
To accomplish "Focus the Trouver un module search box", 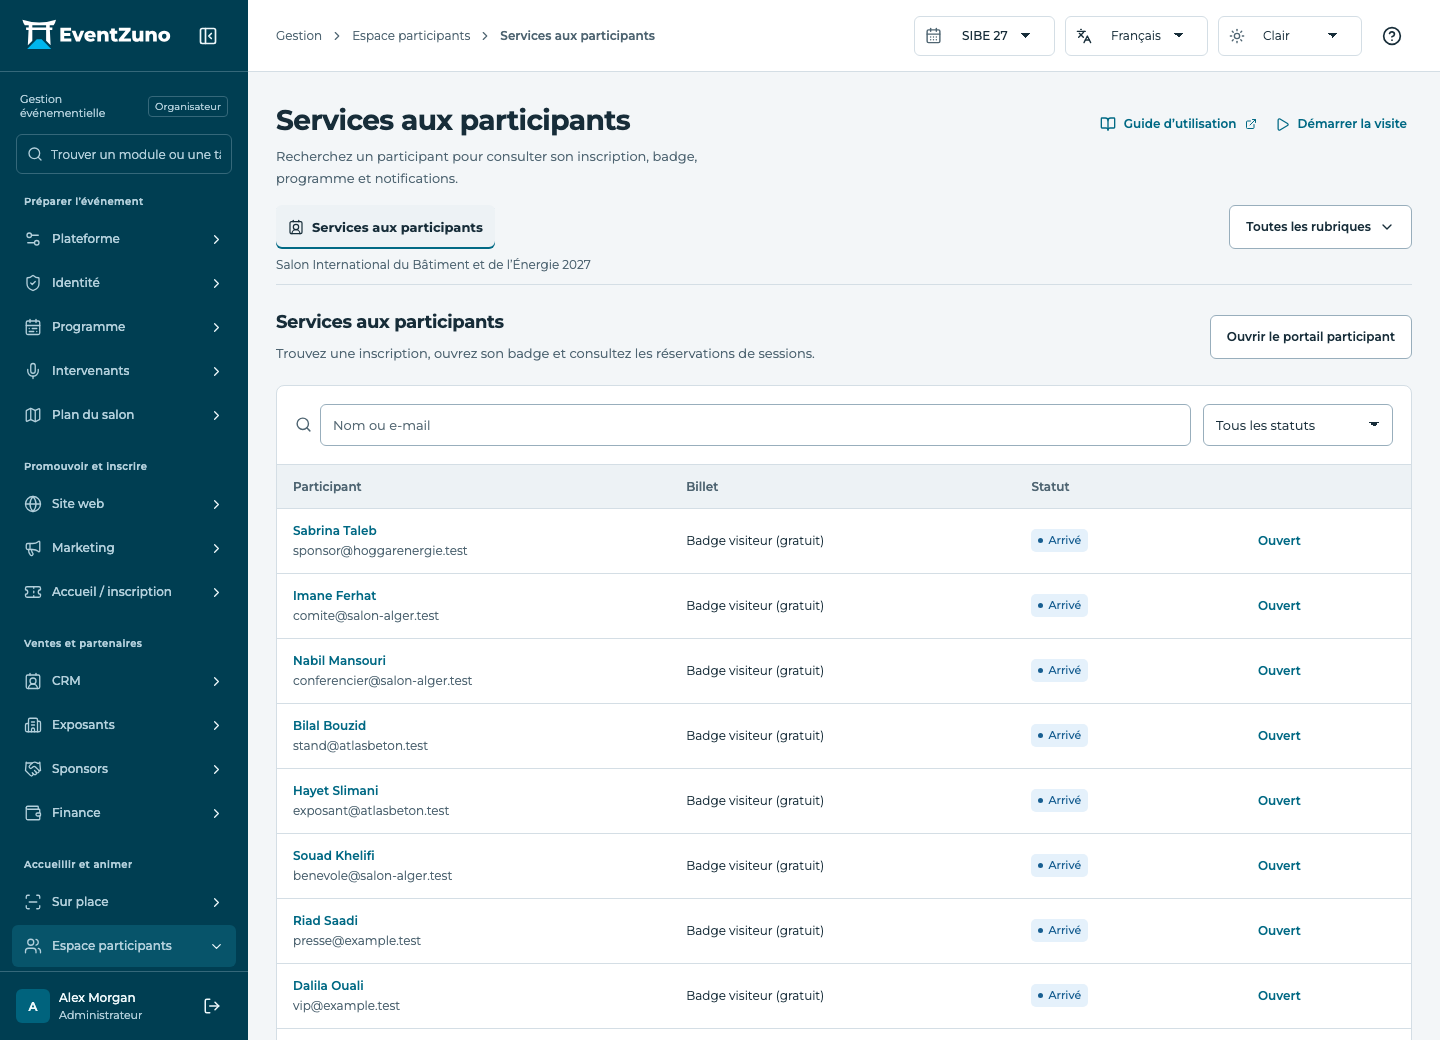I will coord(124,154).
